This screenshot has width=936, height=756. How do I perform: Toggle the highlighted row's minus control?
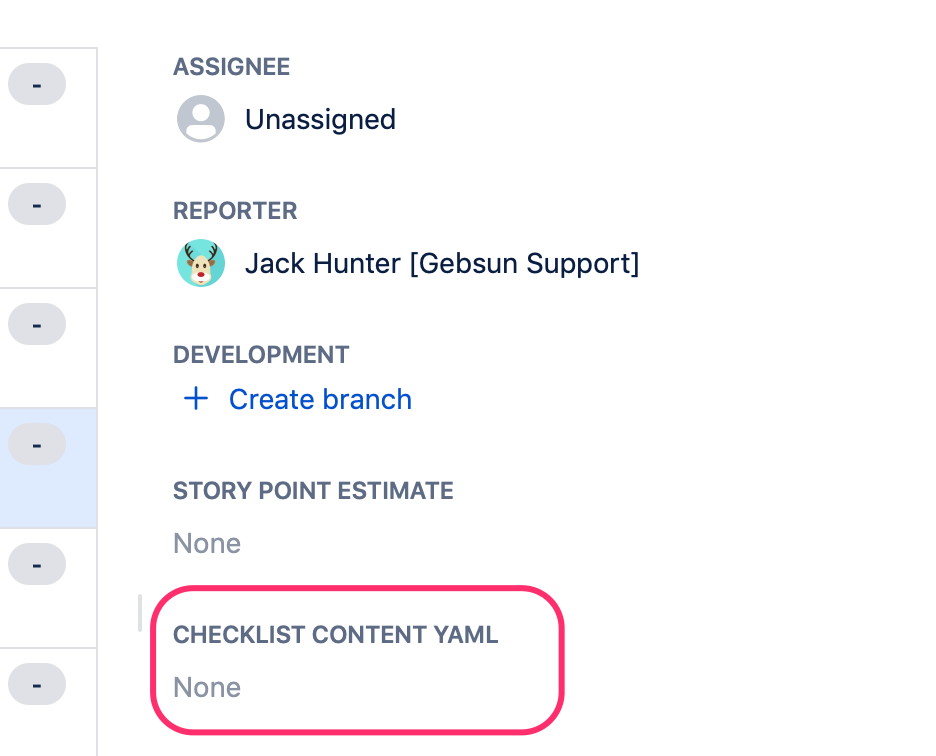36,444
